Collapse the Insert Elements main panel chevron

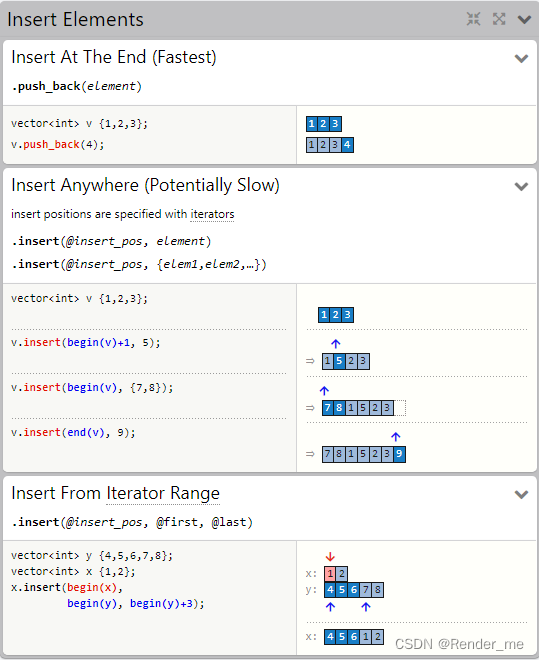[524, 19]
